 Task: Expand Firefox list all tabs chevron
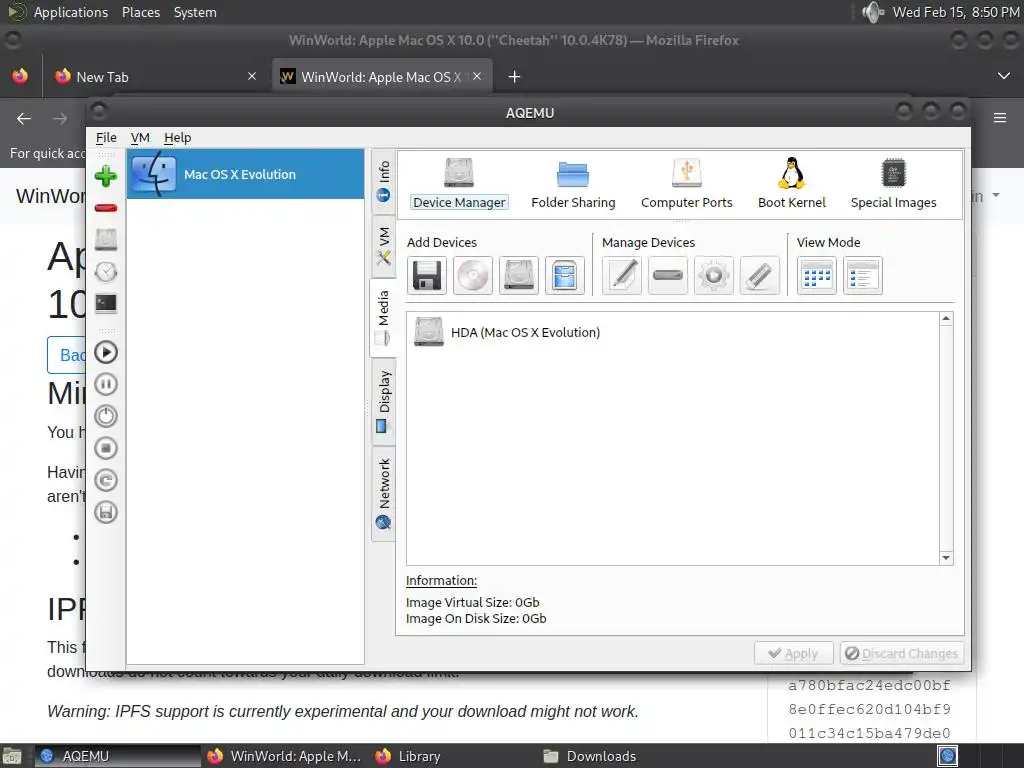1004,76
